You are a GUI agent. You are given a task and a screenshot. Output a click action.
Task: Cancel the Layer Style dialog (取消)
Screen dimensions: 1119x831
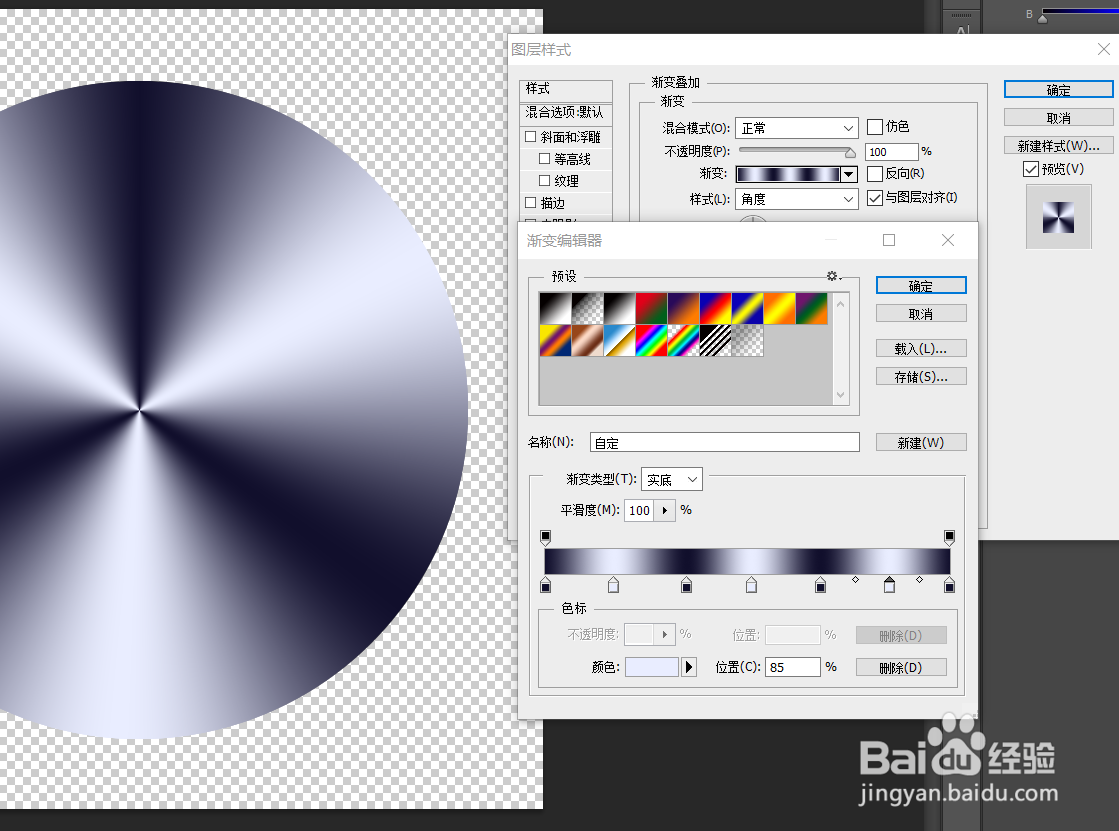(x=1058, y=118)
